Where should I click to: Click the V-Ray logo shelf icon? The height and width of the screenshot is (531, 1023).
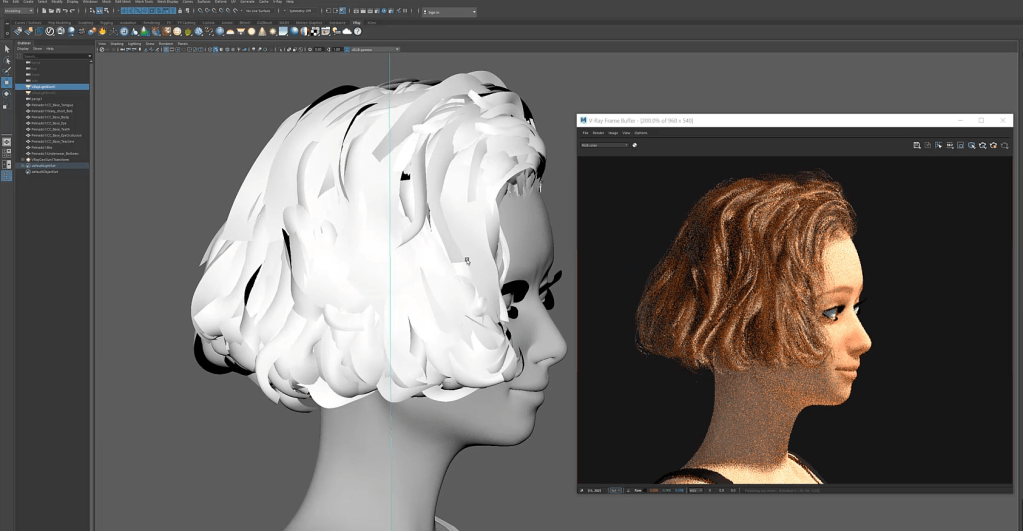(50, 31)
